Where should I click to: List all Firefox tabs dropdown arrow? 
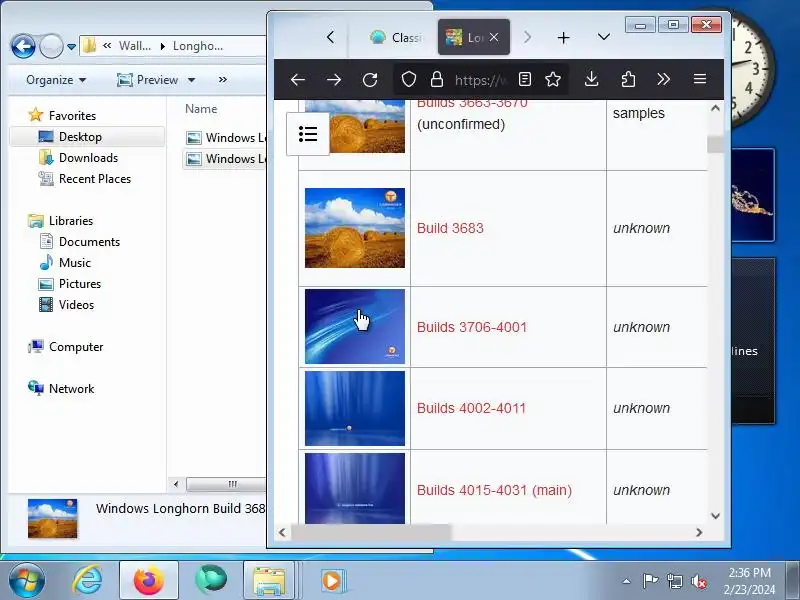click(x=604, y=37)
